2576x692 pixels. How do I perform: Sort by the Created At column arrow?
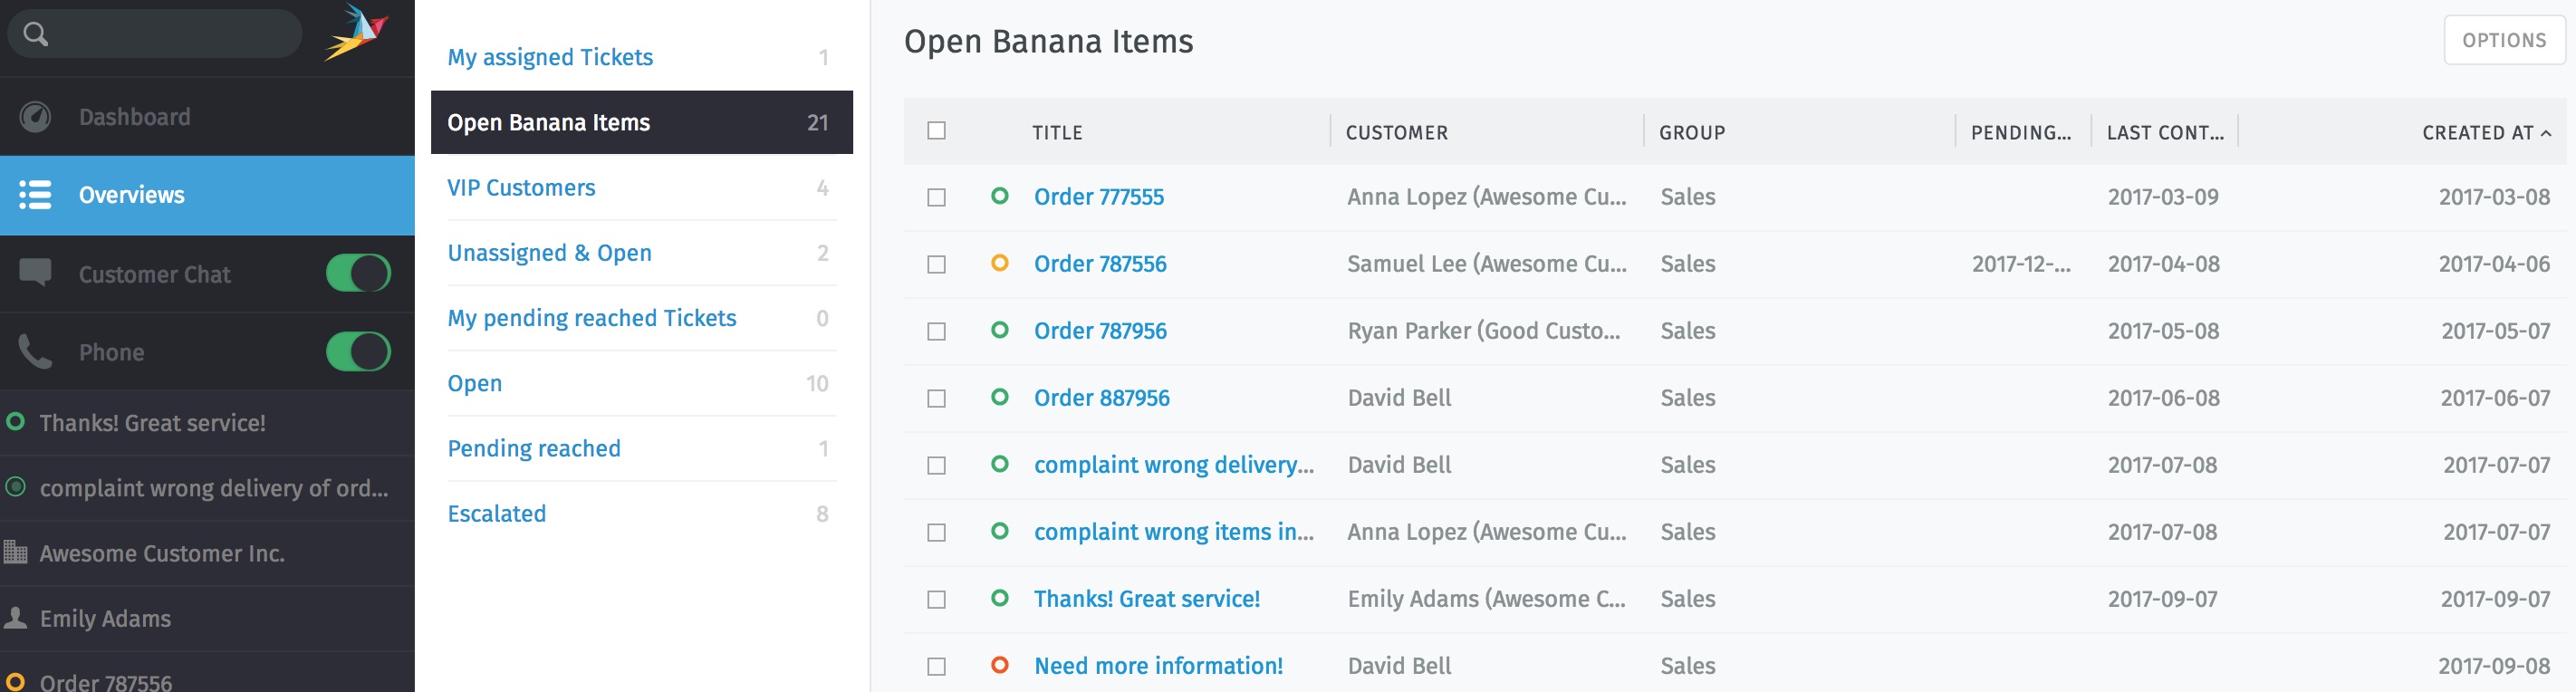click(x=2546, y=133)
